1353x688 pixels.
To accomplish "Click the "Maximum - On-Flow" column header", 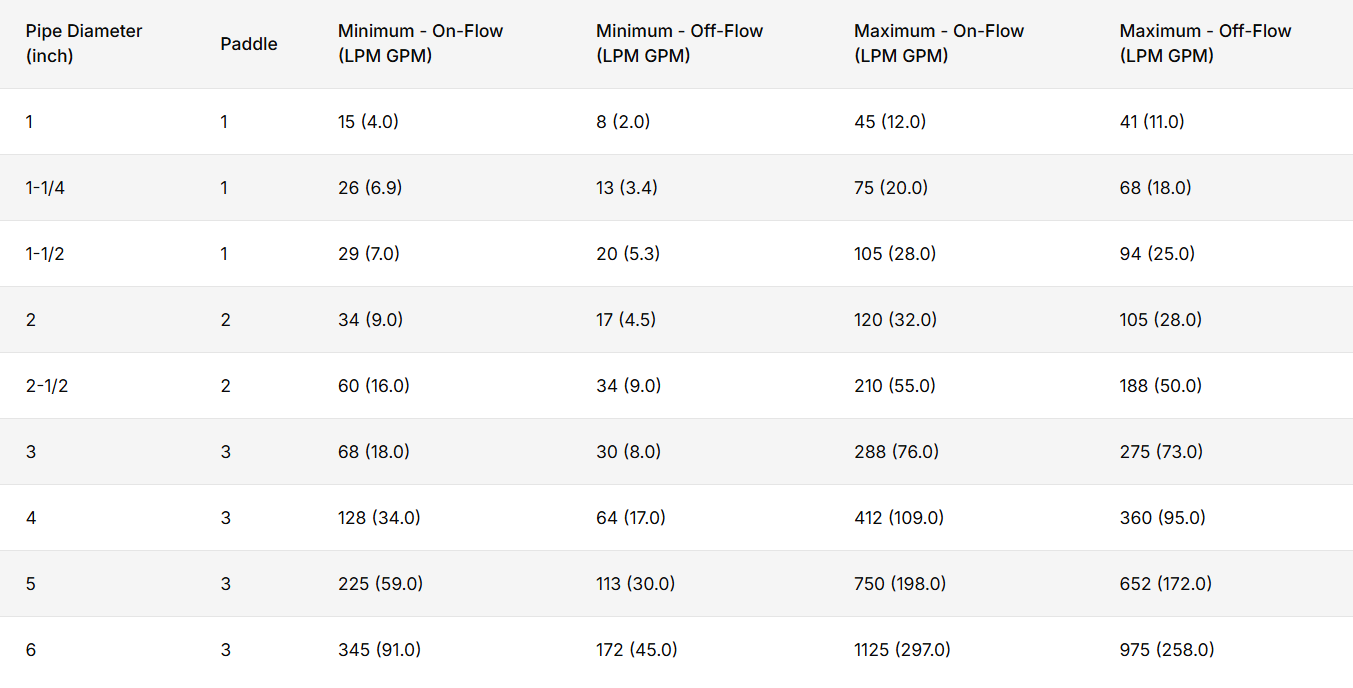I will coord(939,44).
